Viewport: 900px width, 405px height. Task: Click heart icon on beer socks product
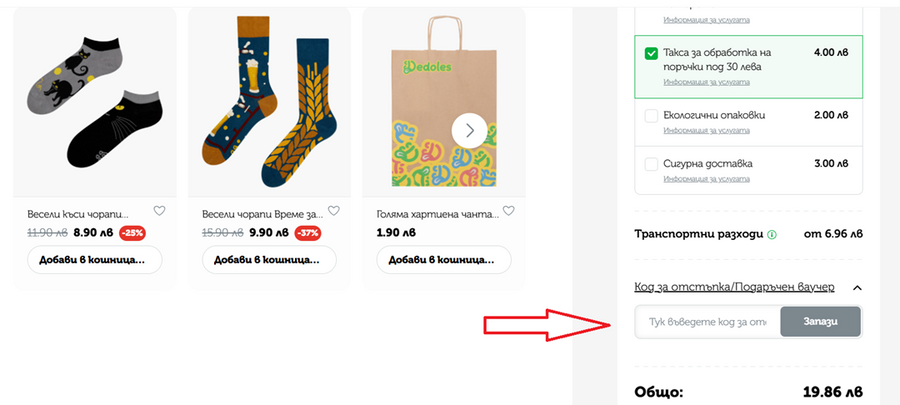click(334, 211)
